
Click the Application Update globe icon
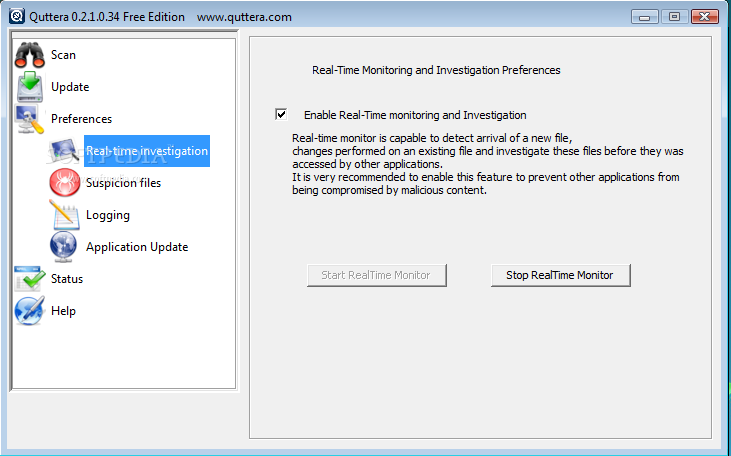pos(63,247)
